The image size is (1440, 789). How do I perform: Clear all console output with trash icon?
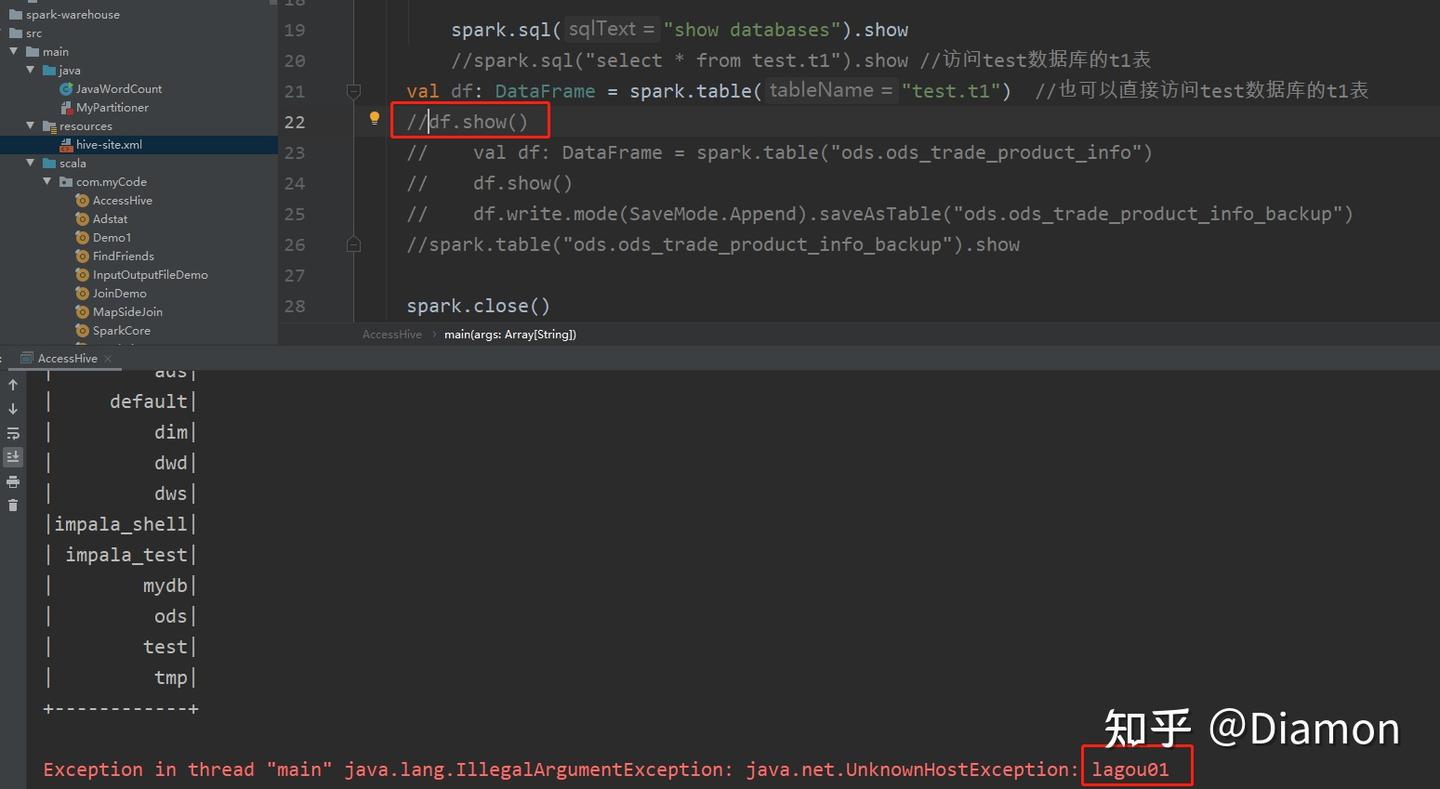tap(13, 505)
